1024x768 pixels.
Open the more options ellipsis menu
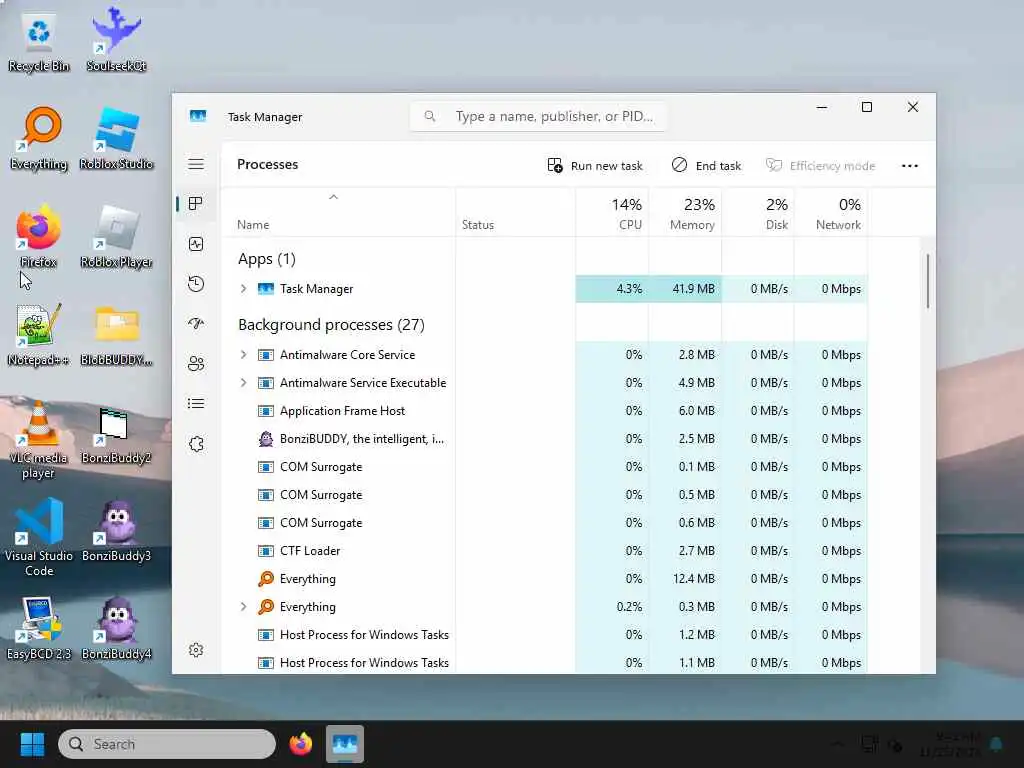pos(910,165)
